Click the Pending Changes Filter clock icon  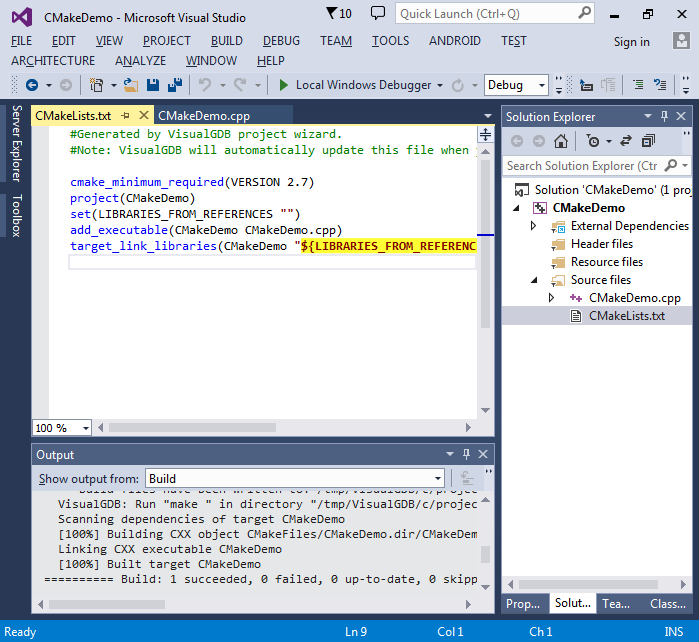593,141
